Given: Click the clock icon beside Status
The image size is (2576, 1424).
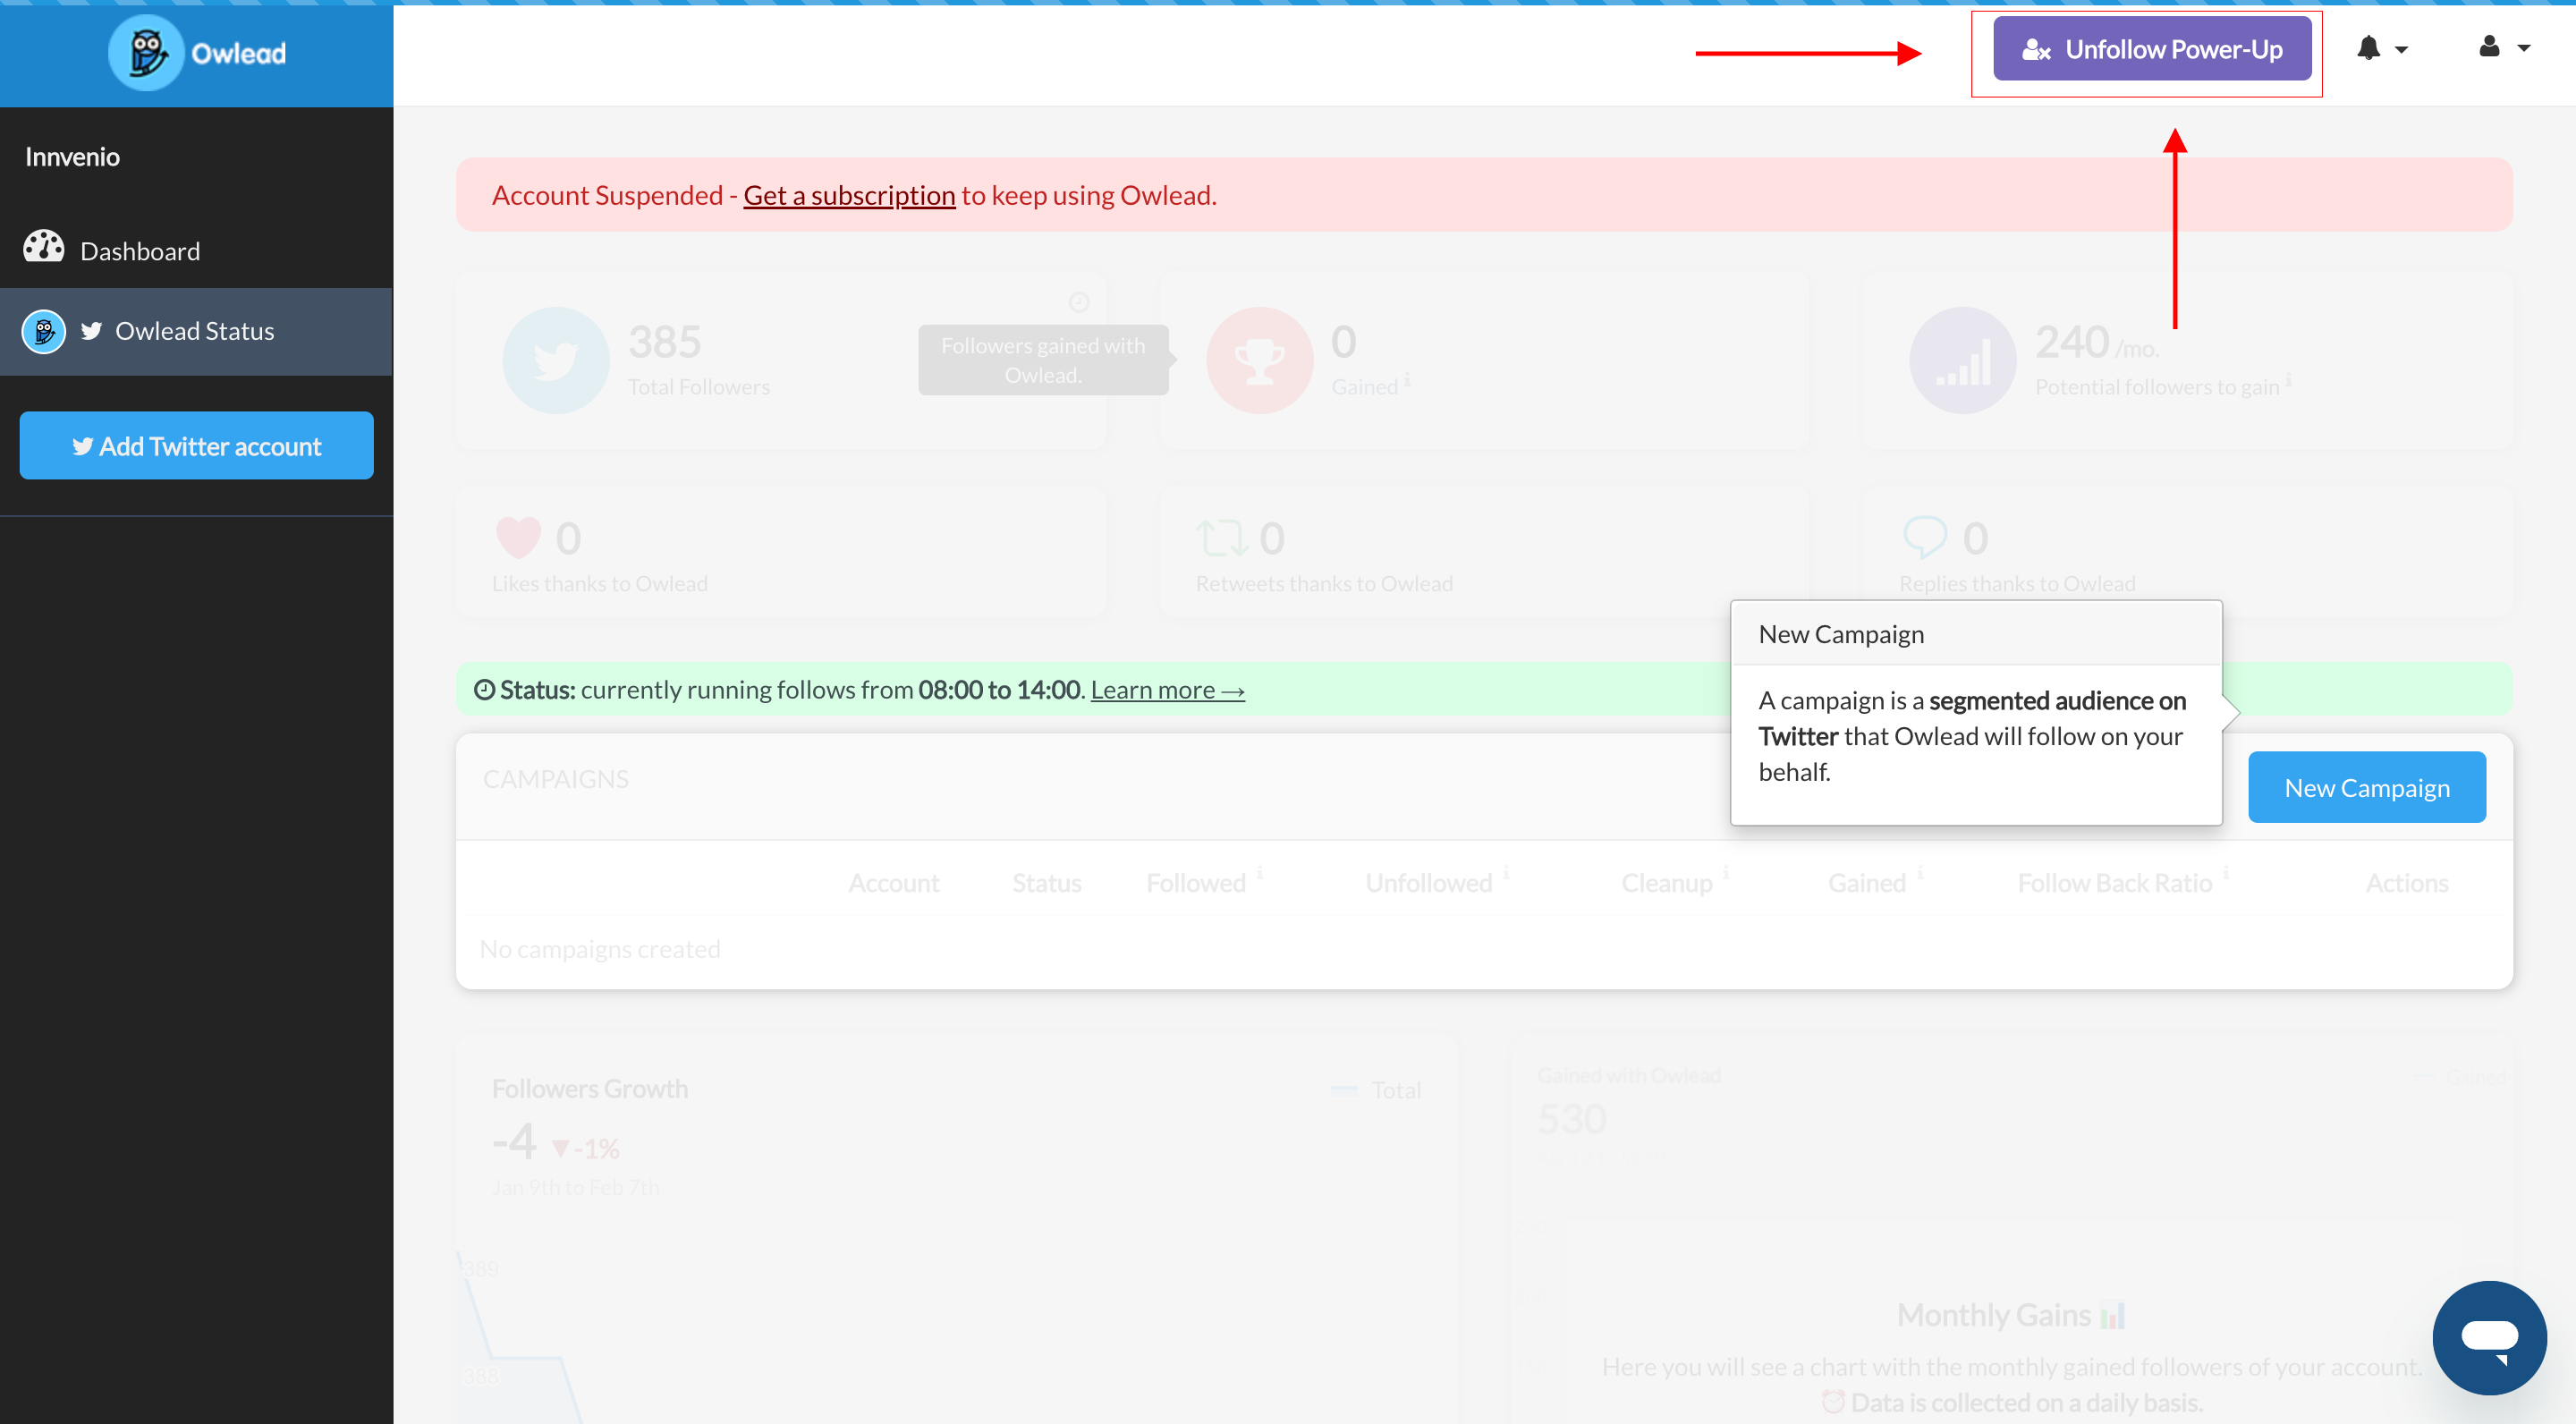Looking at the screenshot, I should point(484,689).
